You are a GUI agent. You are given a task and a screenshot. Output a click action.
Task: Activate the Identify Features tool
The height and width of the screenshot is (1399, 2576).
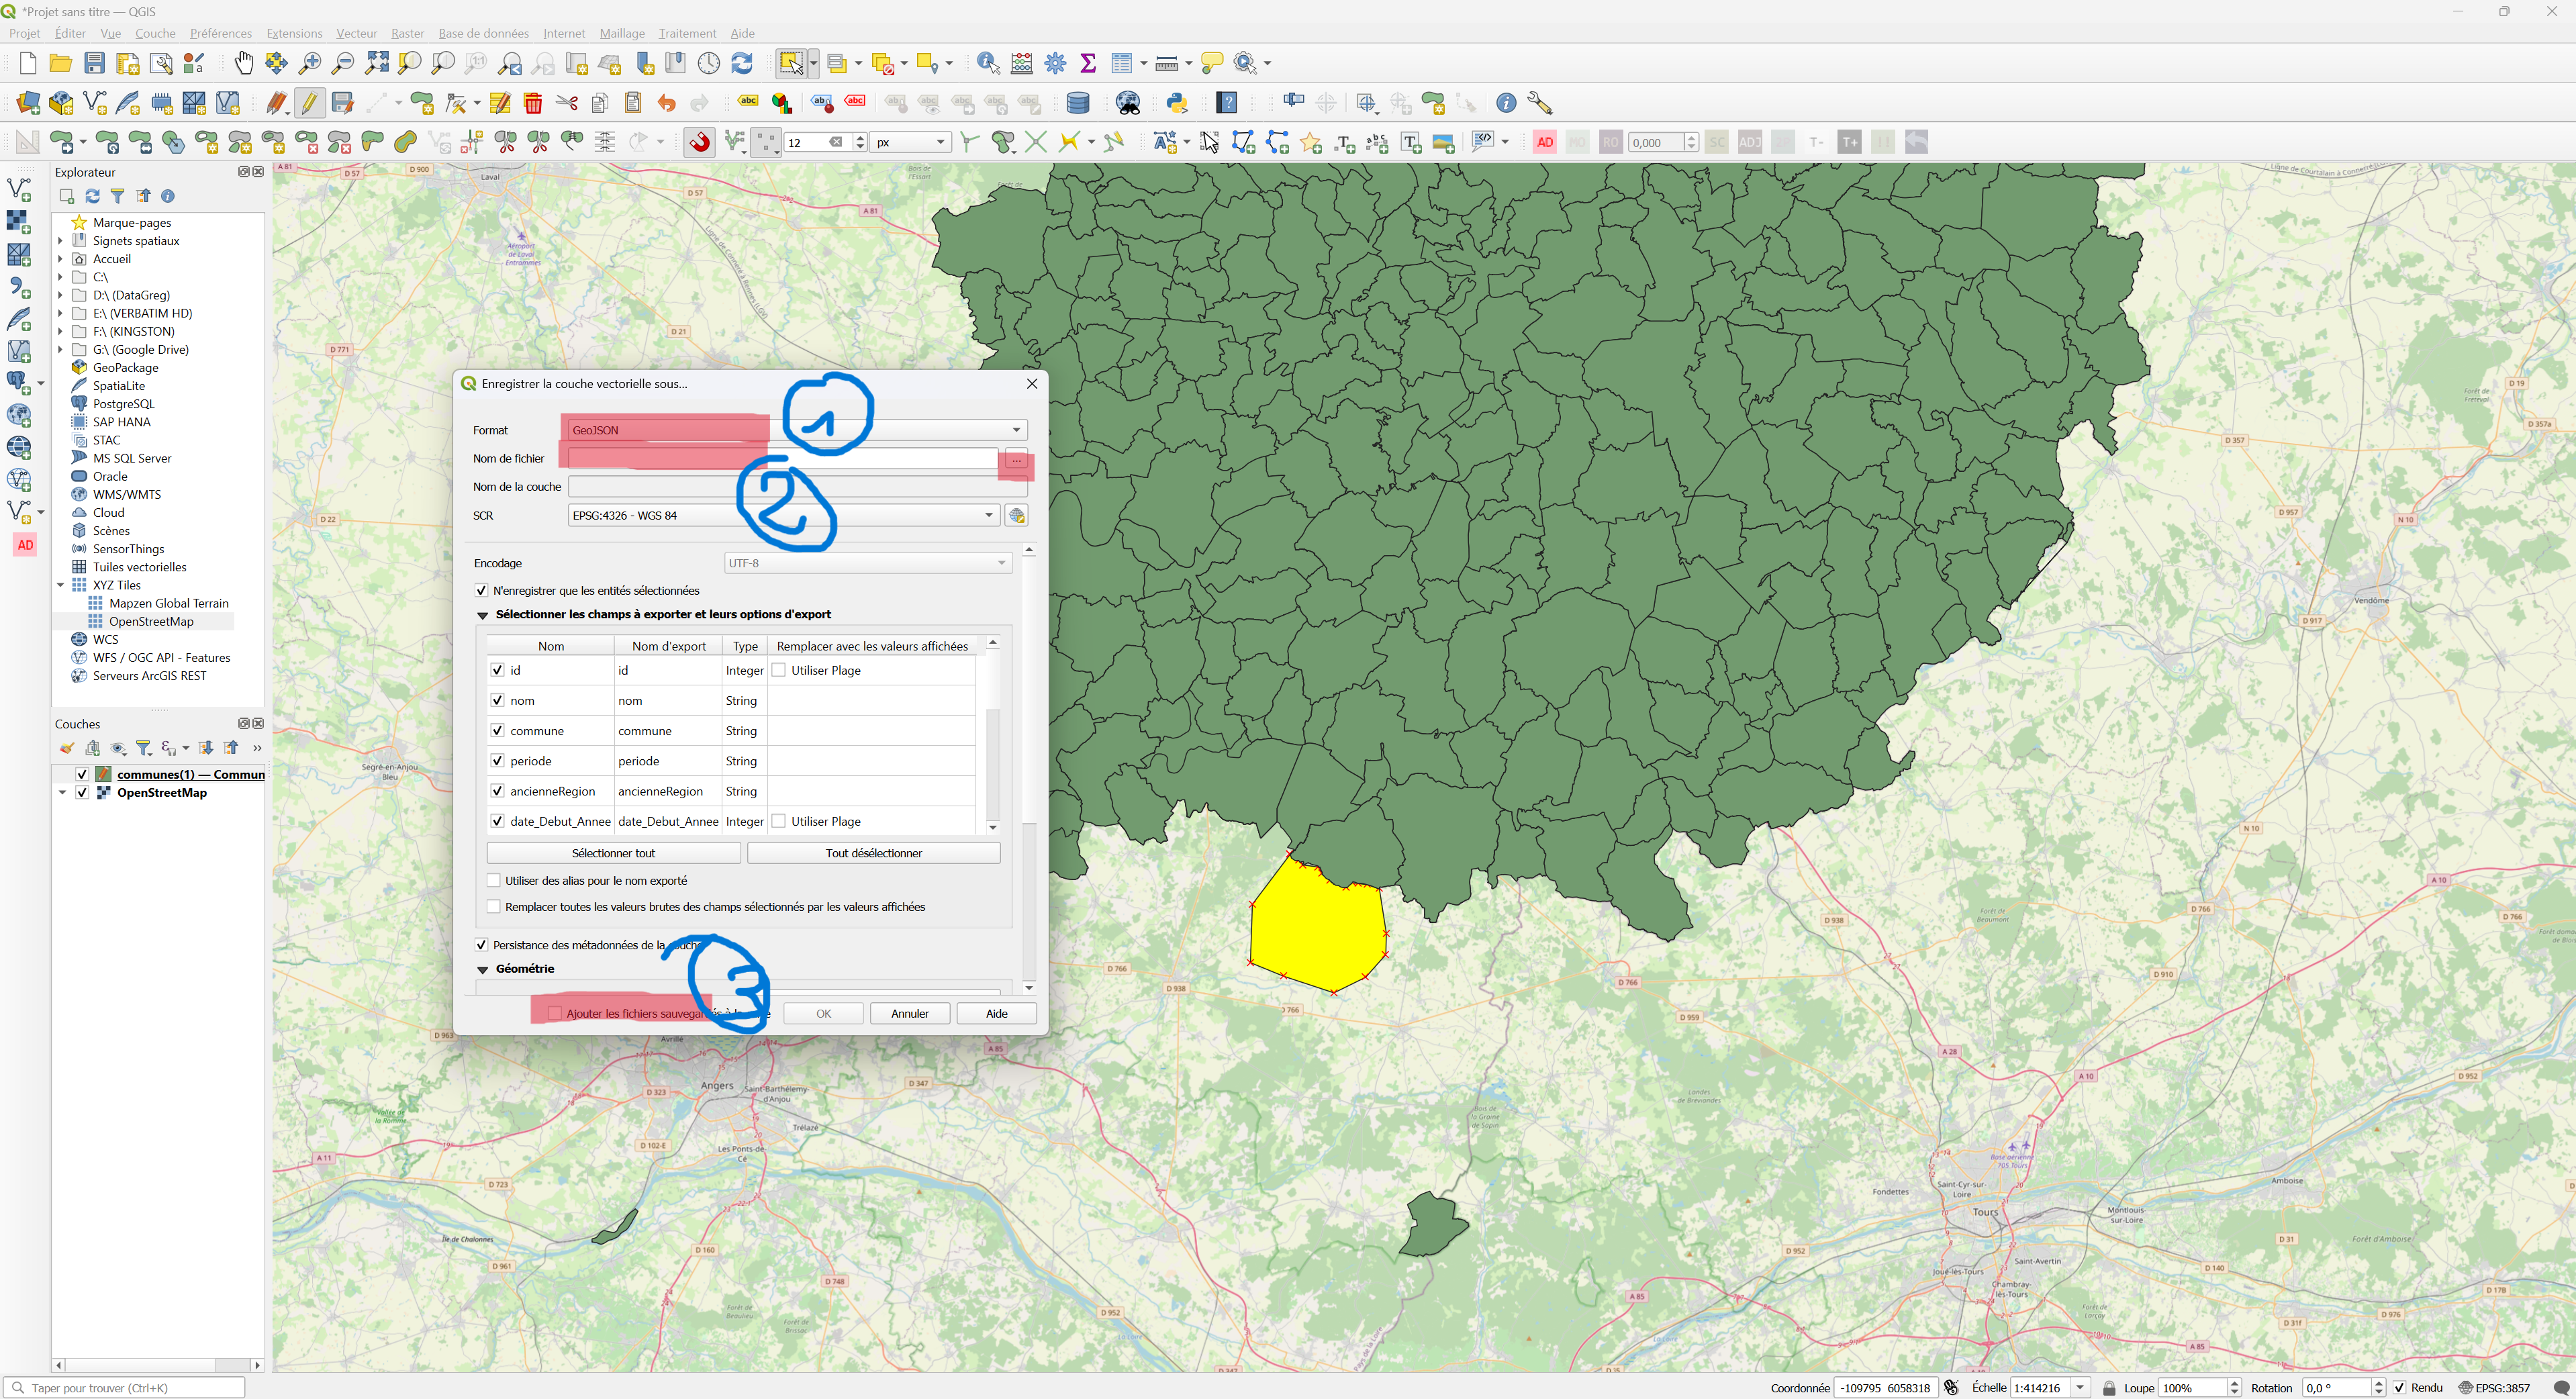click(988, 64)
